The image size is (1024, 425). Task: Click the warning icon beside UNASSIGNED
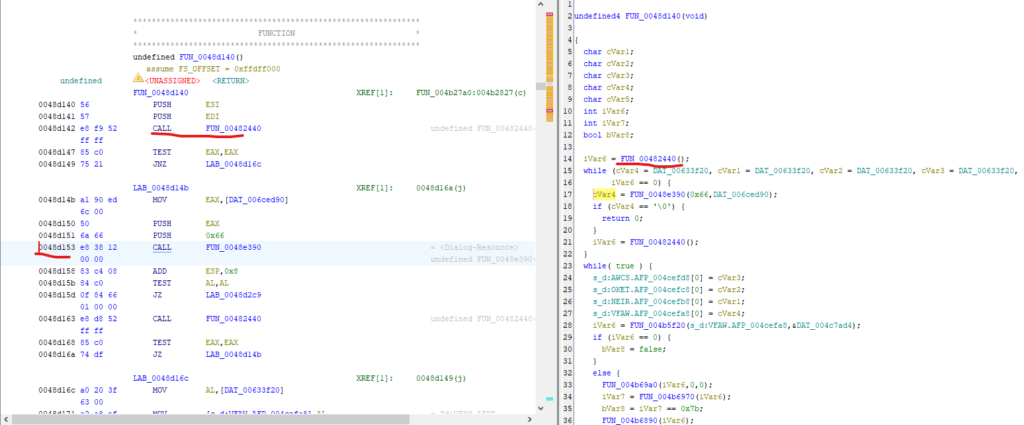click(138, 79)
